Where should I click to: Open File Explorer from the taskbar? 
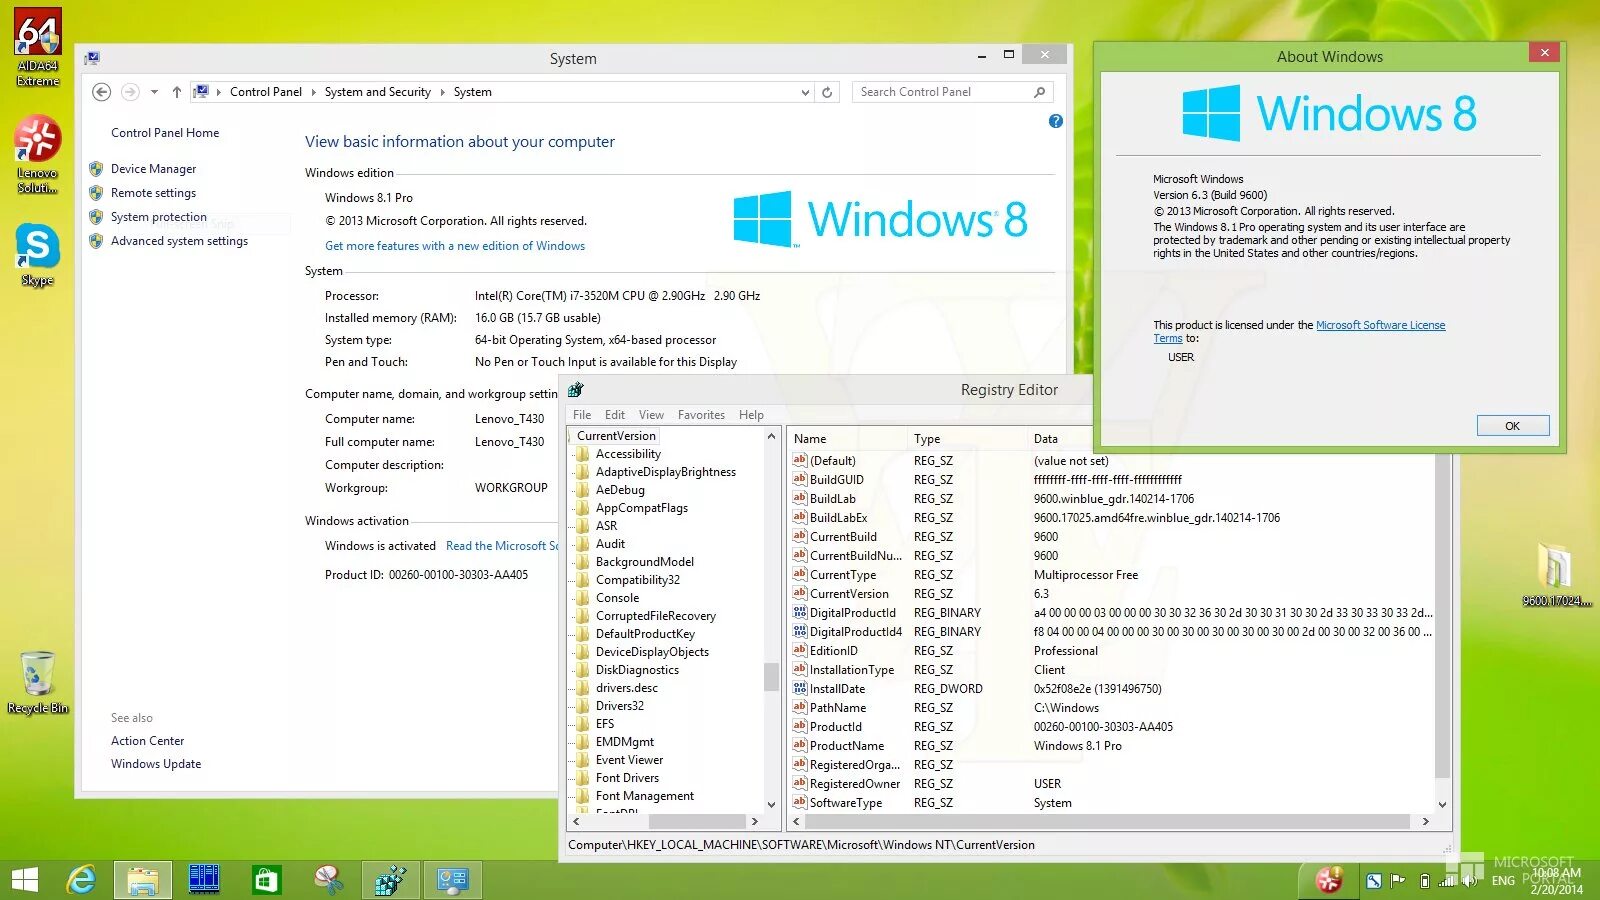point(143,880)
